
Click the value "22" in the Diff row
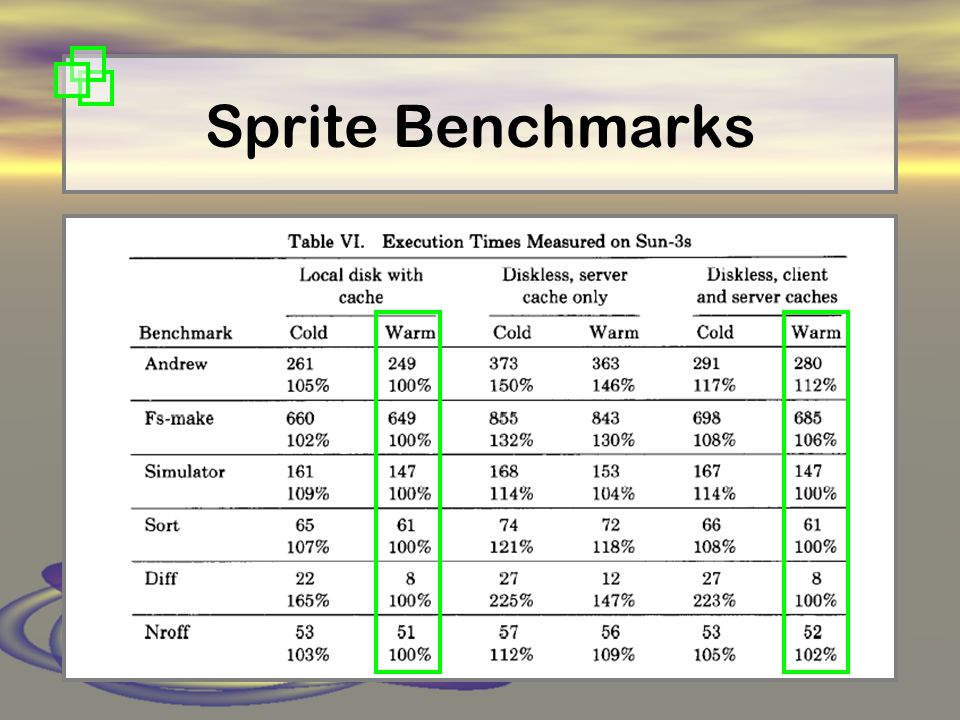[304, 579]
